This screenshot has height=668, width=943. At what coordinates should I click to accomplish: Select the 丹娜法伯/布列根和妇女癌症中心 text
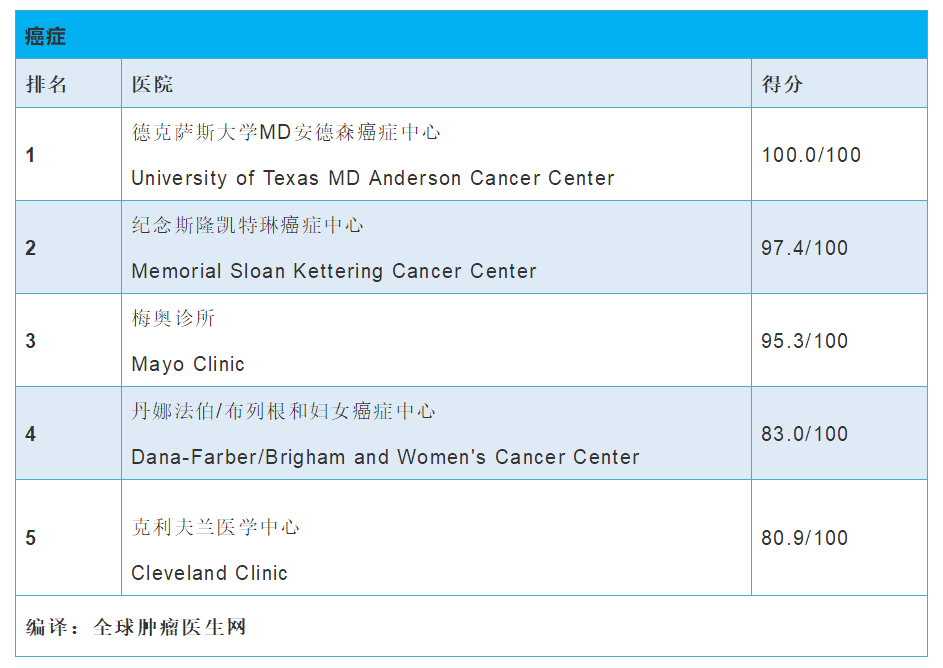[x=283, y=412]
